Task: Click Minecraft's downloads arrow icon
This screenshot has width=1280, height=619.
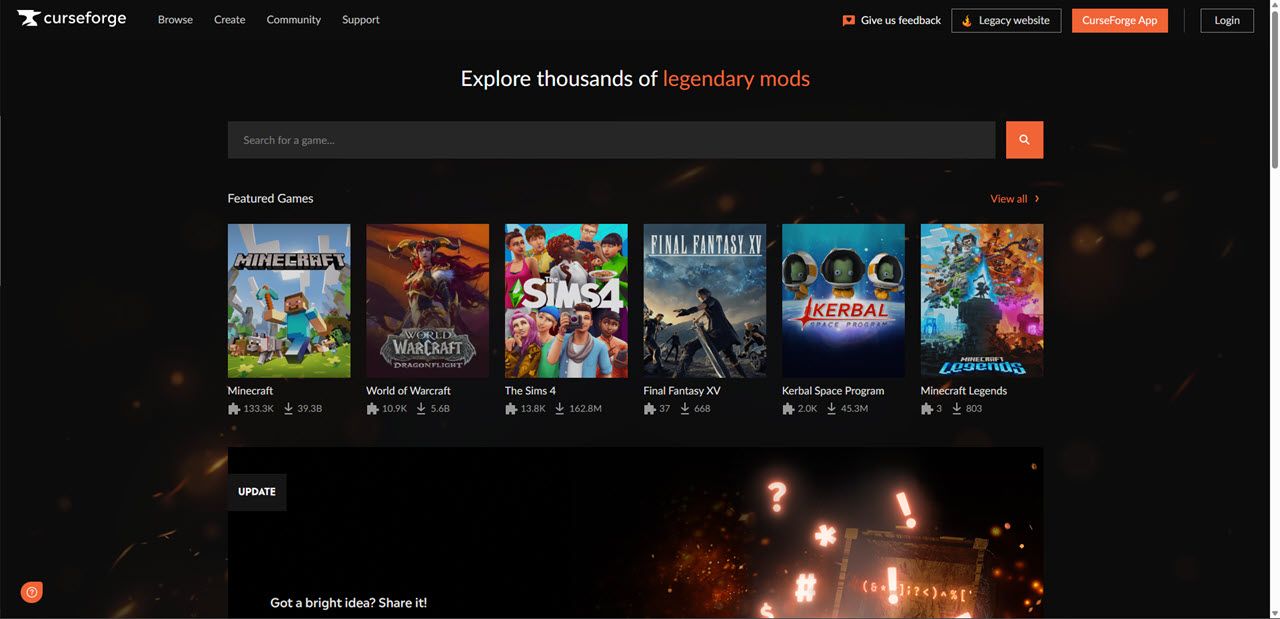Action: click(x=288, y=409)
